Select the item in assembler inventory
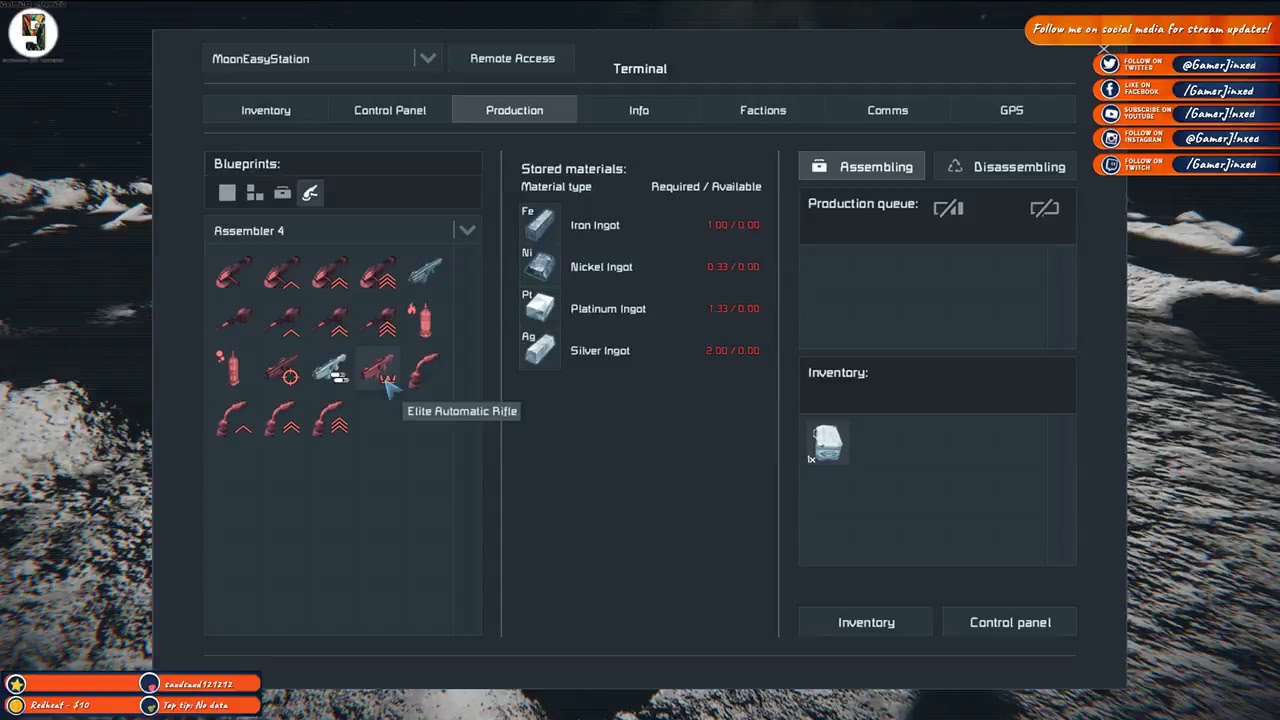Image resolution: width=1280 pixels, height=720 pixels. pyautogui.click(x=828, y=443)
